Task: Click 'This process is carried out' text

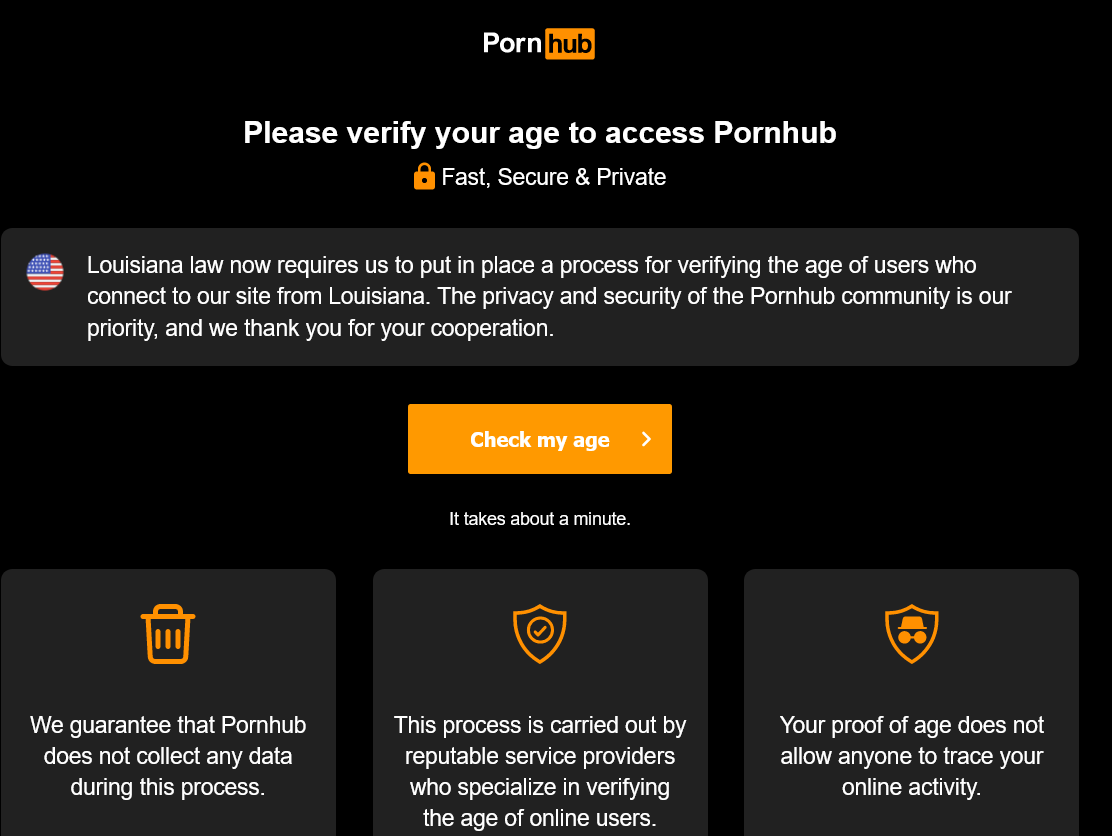Action: (x=540, y=725)
